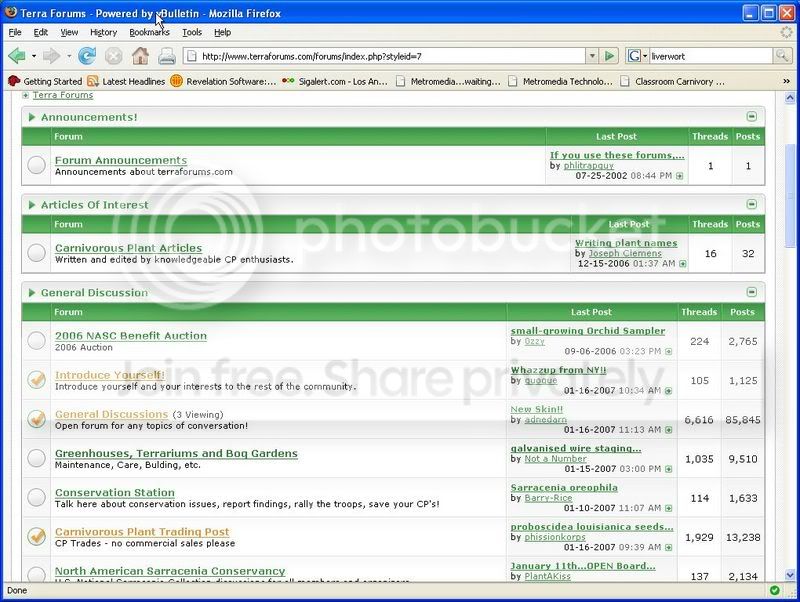Go to last post icon for Carnivorous Plant Articles
Image resolution: width=800 pixels, height=602 pixels.
point(683,264)
